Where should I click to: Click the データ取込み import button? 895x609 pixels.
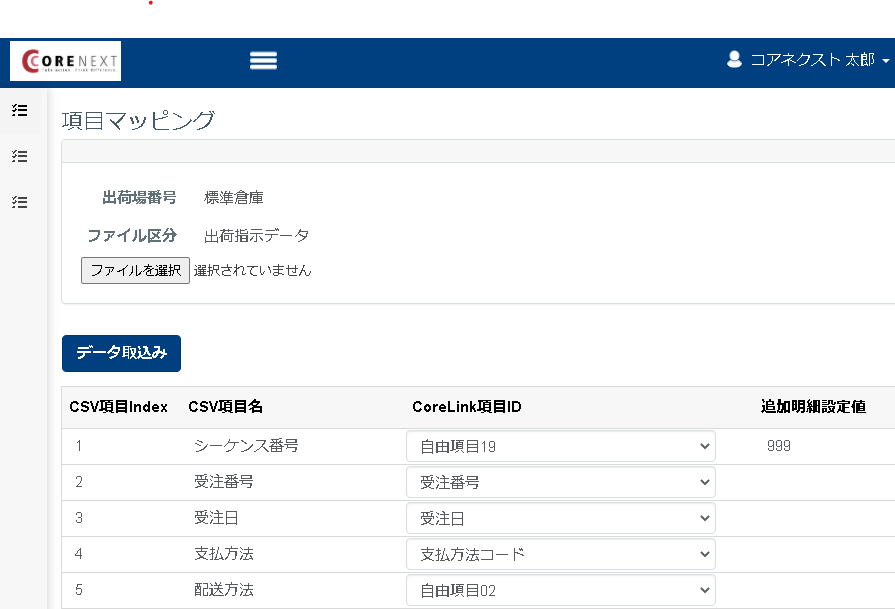click(x=122, y=353)
